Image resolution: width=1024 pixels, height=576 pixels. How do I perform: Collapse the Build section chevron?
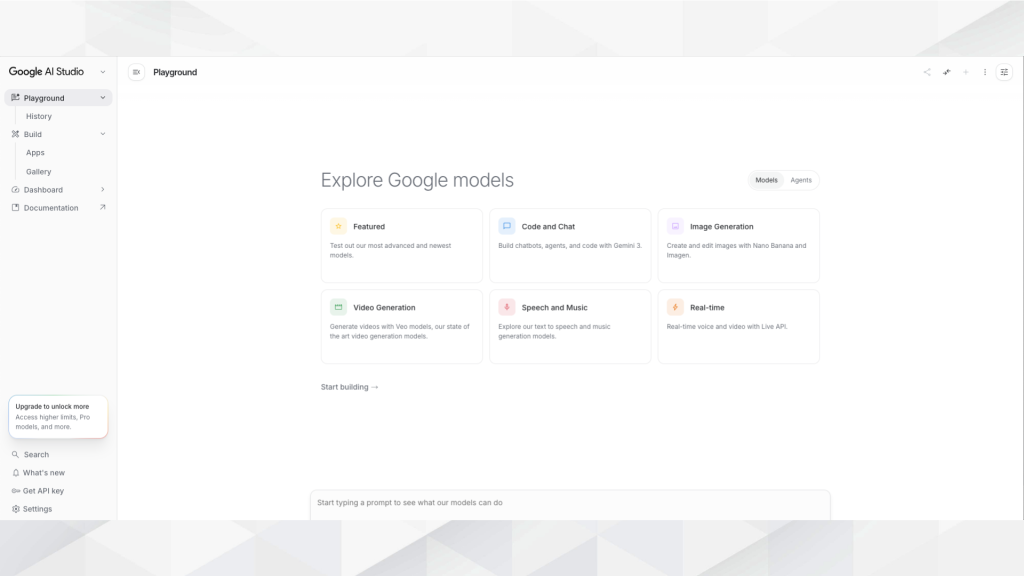coord(103,134)
